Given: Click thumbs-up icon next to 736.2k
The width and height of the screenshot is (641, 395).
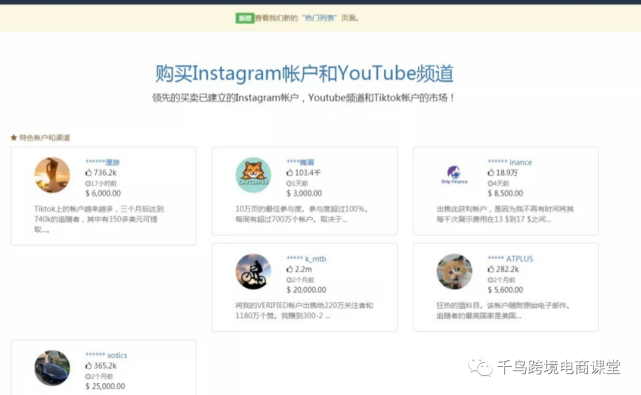Looking at the screenshot, I should 89,173.
